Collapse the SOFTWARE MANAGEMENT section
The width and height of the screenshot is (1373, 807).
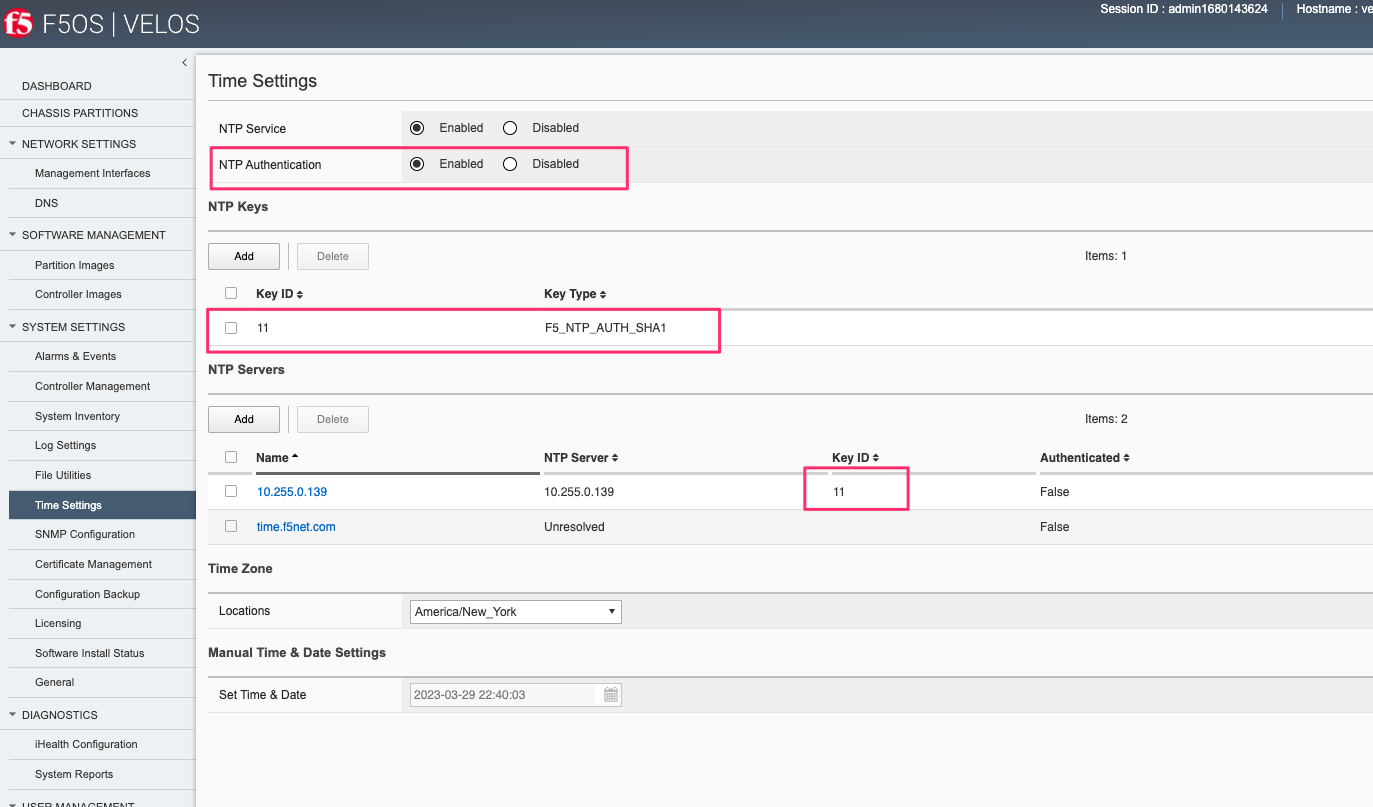[x=13, y=235]
